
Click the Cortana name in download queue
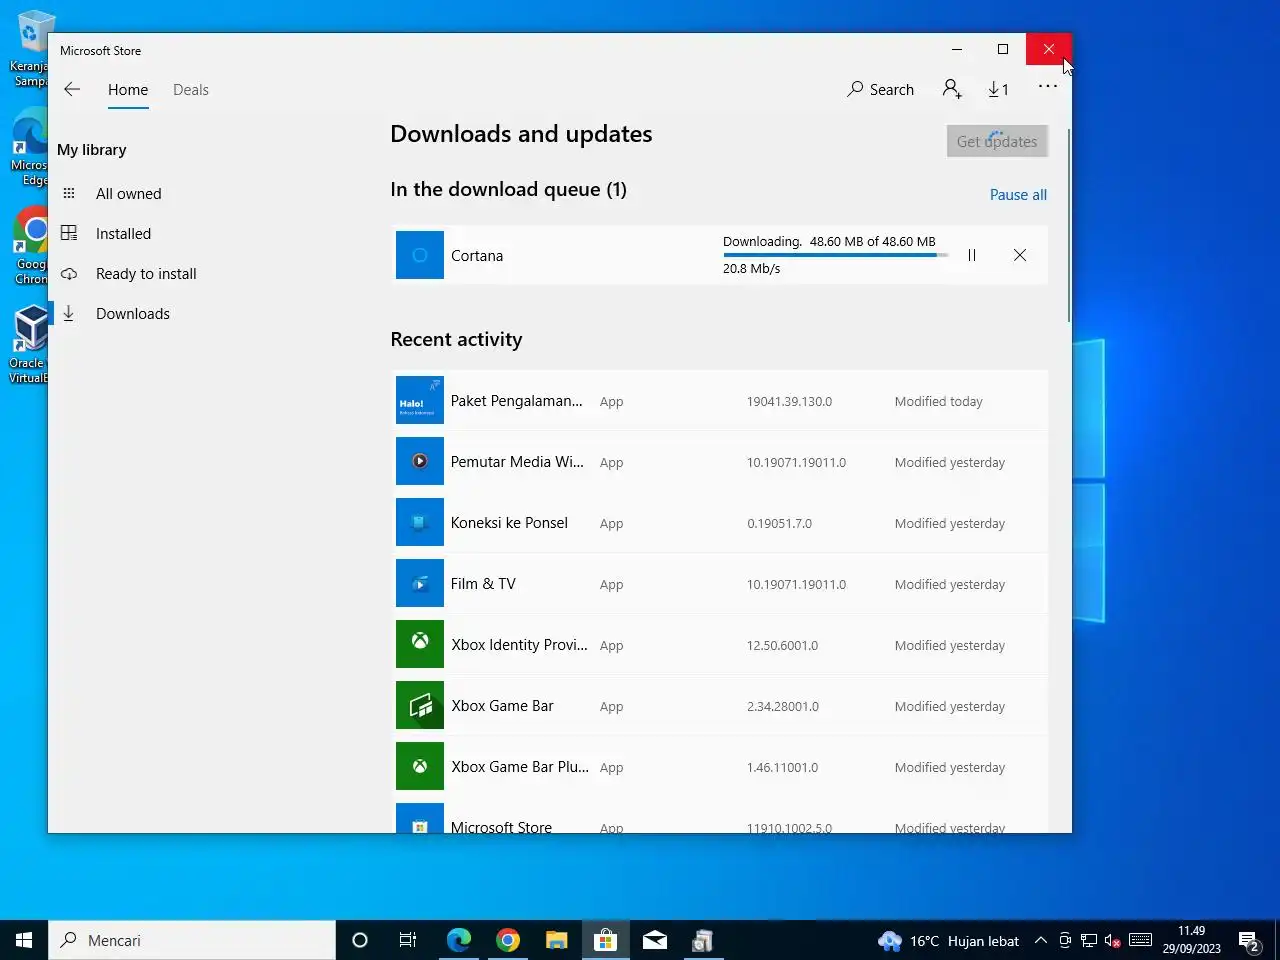pos(477,255)
